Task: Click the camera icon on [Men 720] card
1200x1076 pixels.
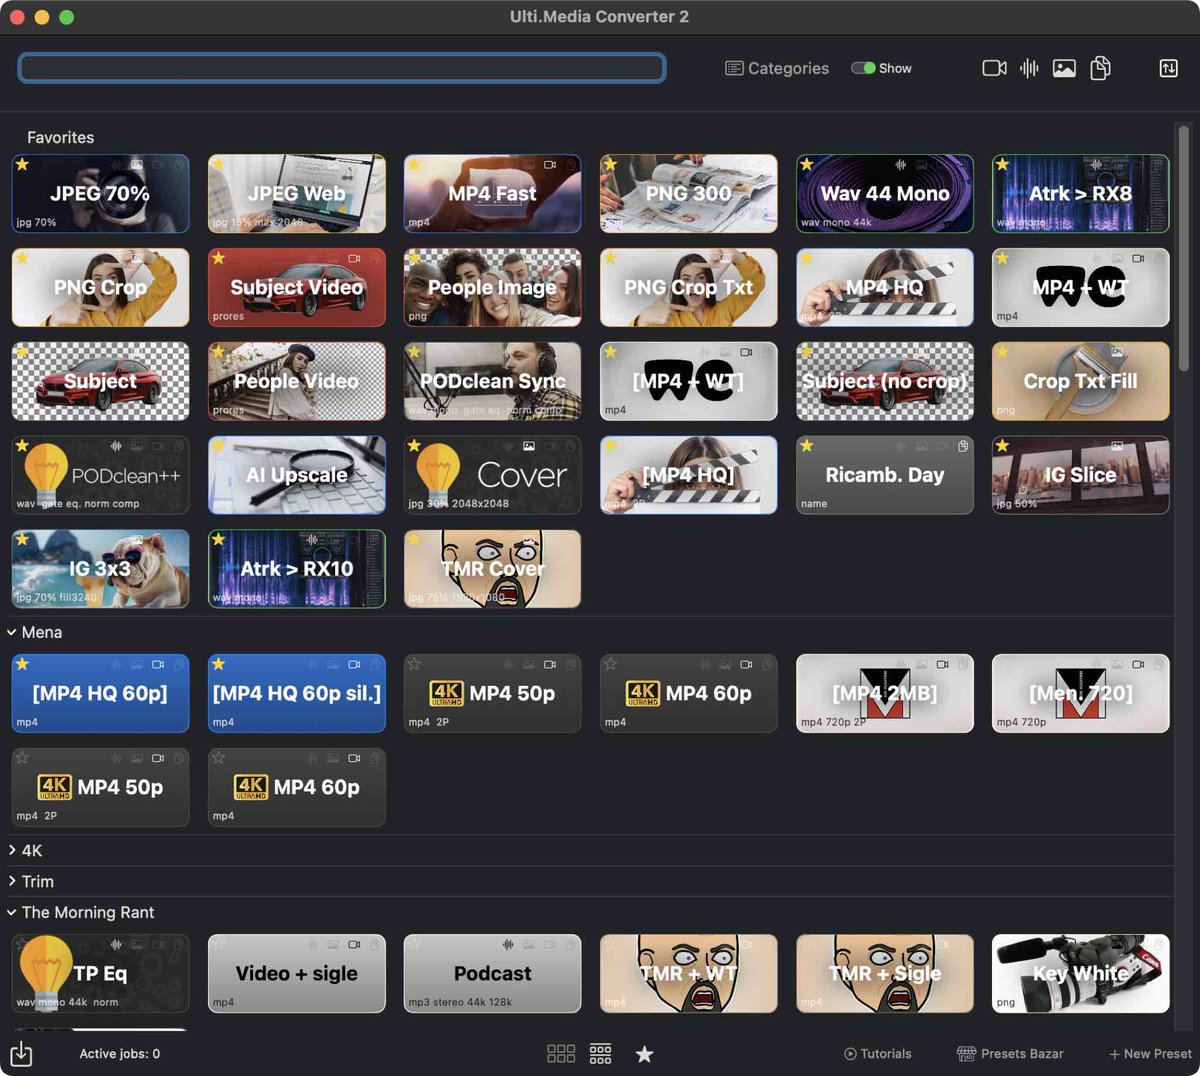Action: [x=1138, y=664]
